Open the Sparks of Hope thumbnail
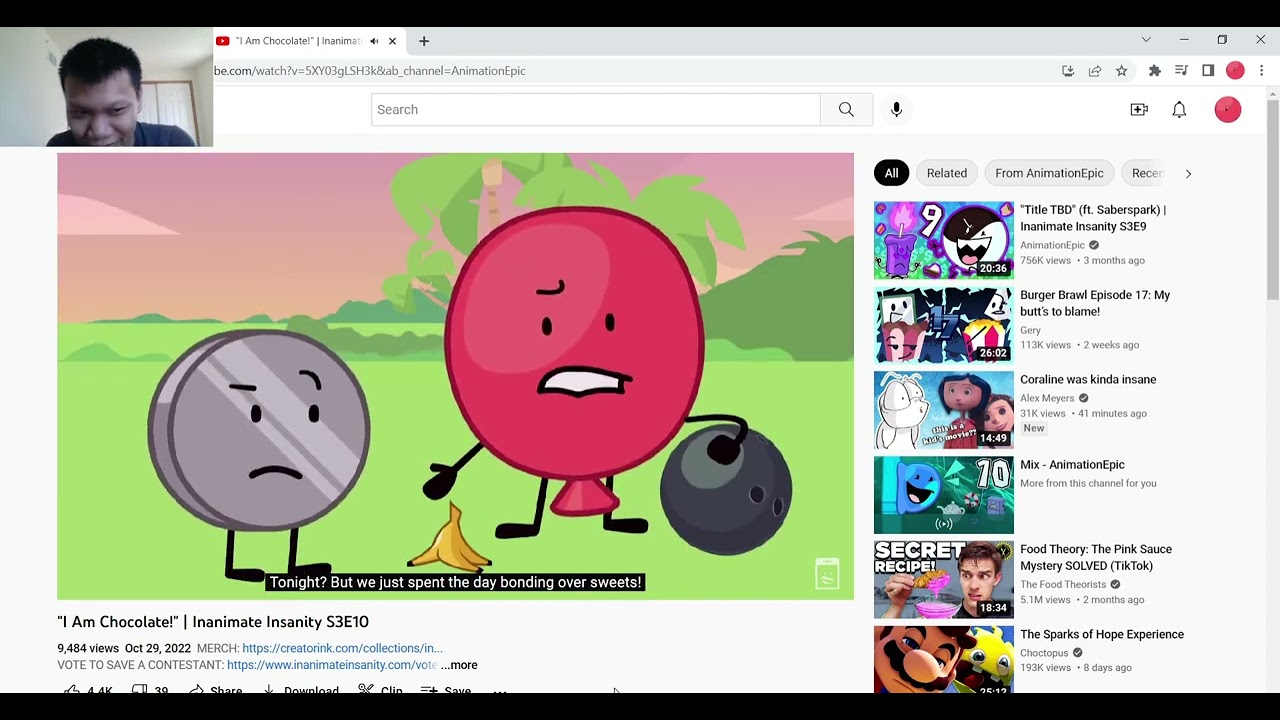 click(943, 659)
